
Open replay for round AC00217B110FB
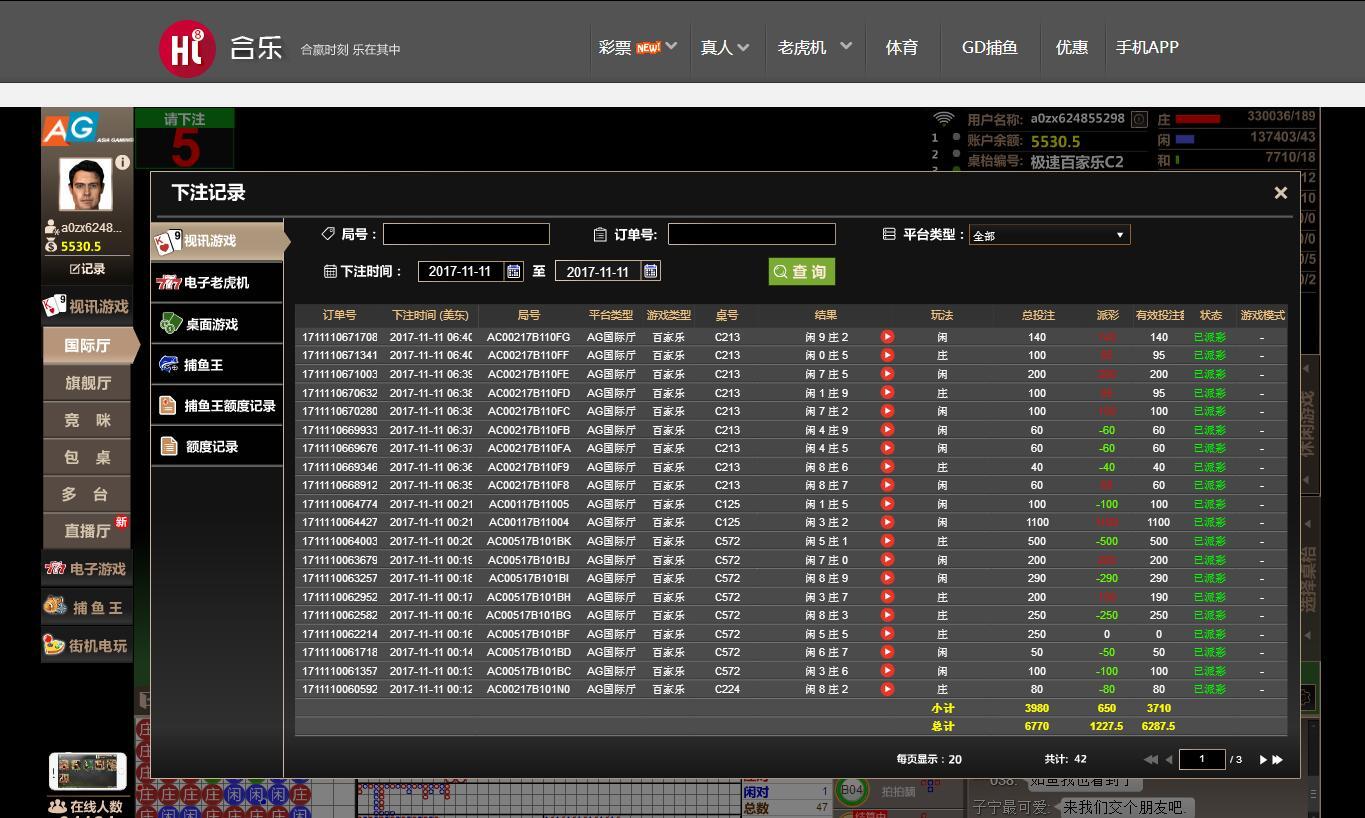[x=887, y=430]
